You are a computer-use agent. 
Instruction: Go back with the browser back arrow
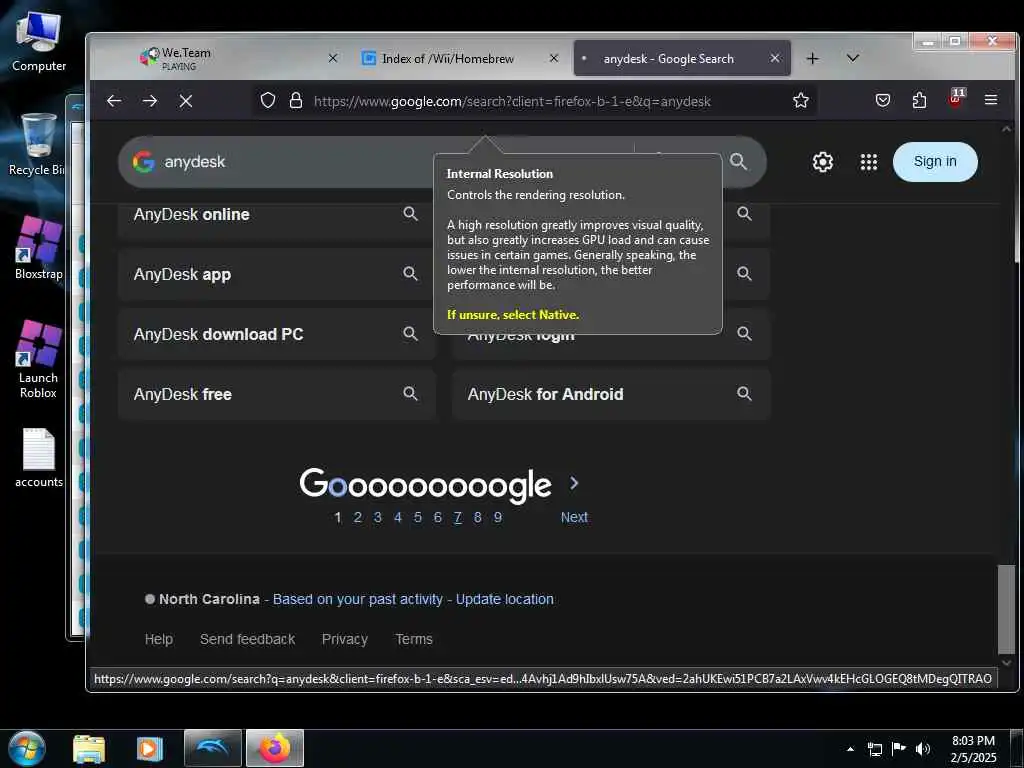(x=114, y=101)
